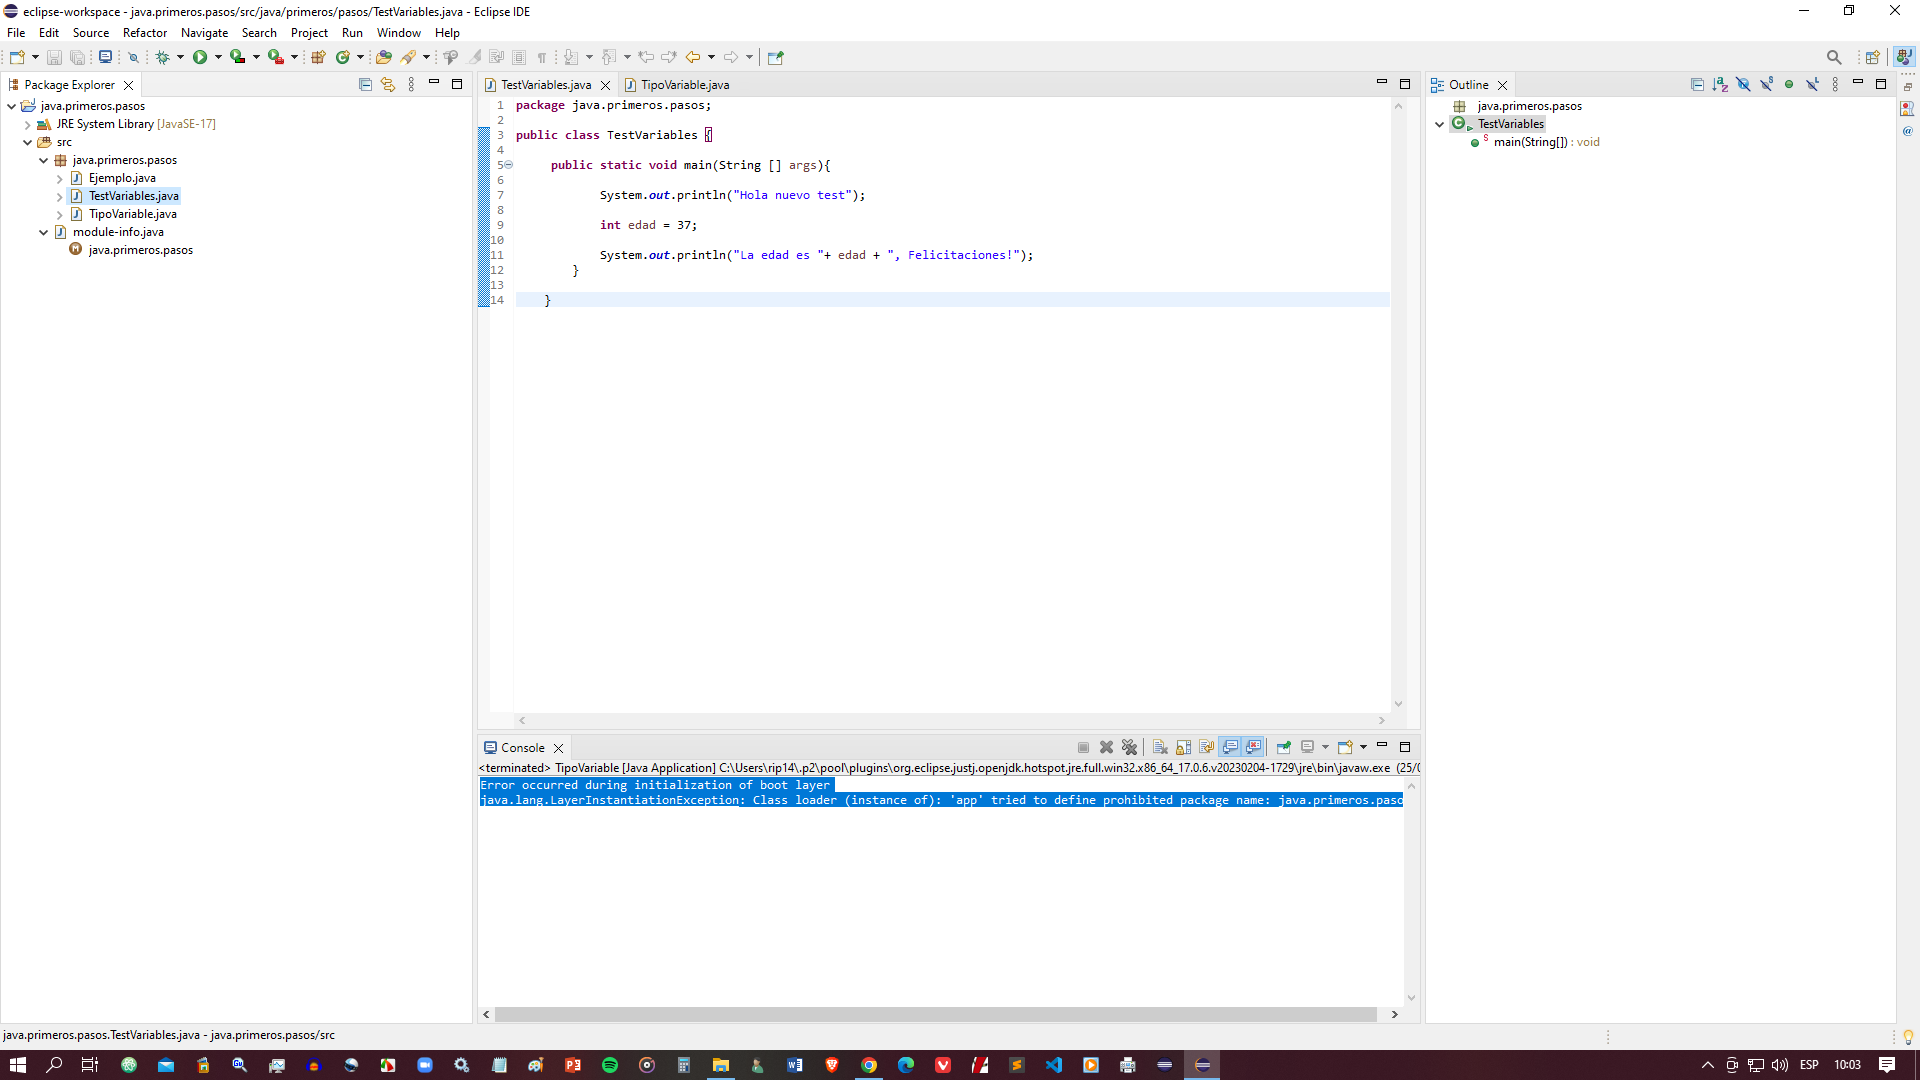Click the Run button to execute program
Screen dimensions: 1920x1080
click(200, 57)
